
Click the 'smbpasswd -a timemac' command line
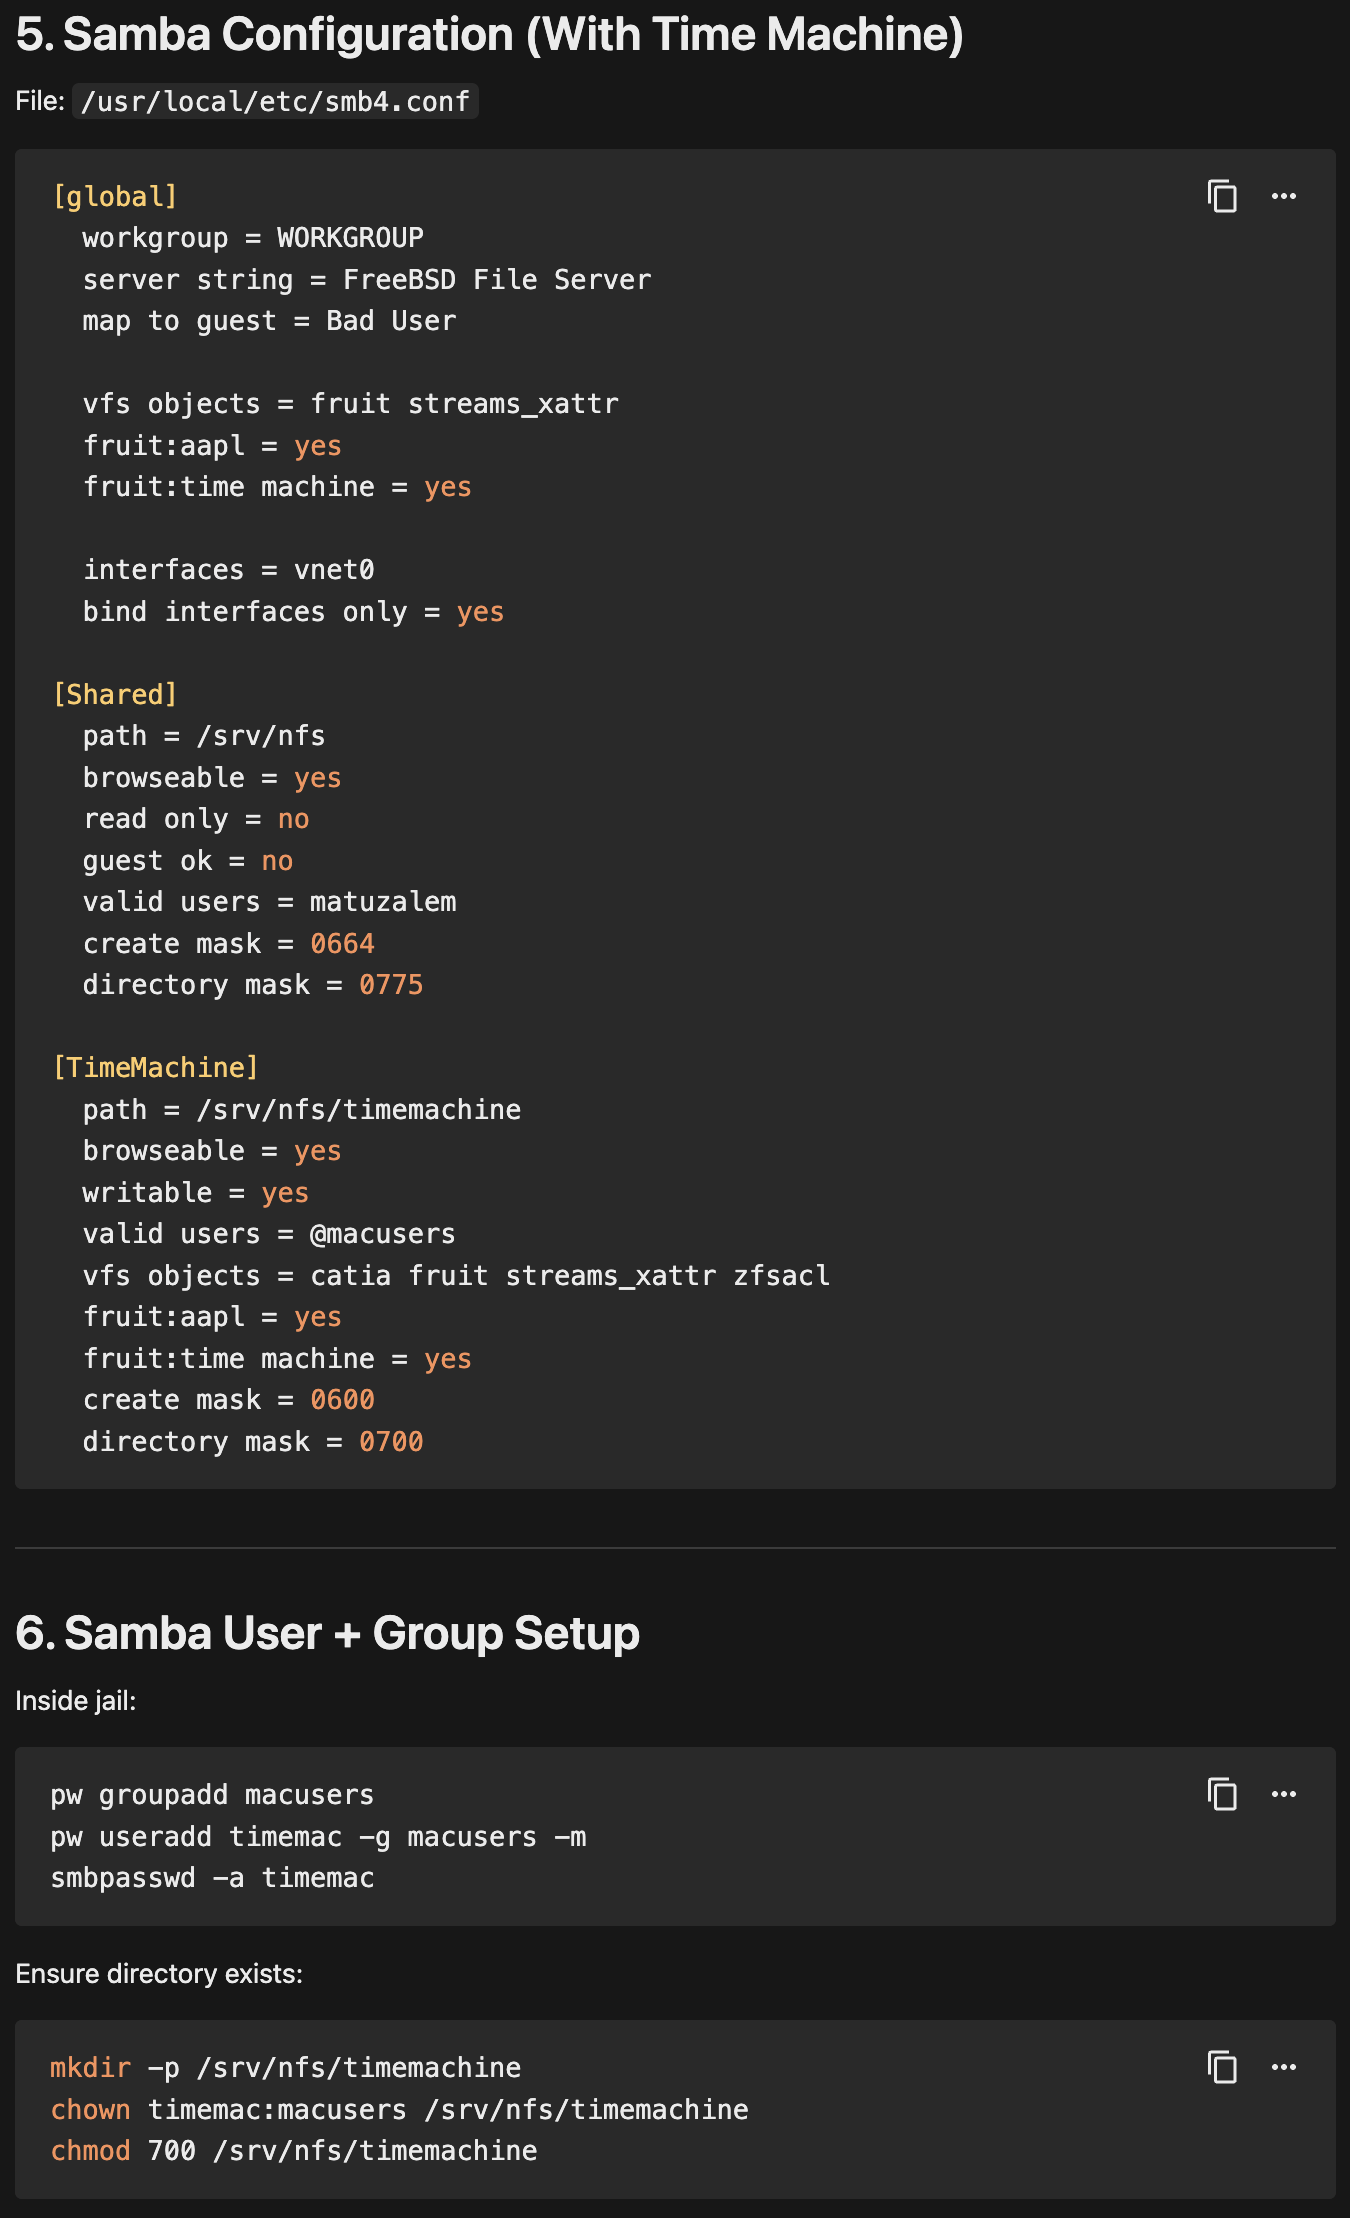tap(212, 1878)
